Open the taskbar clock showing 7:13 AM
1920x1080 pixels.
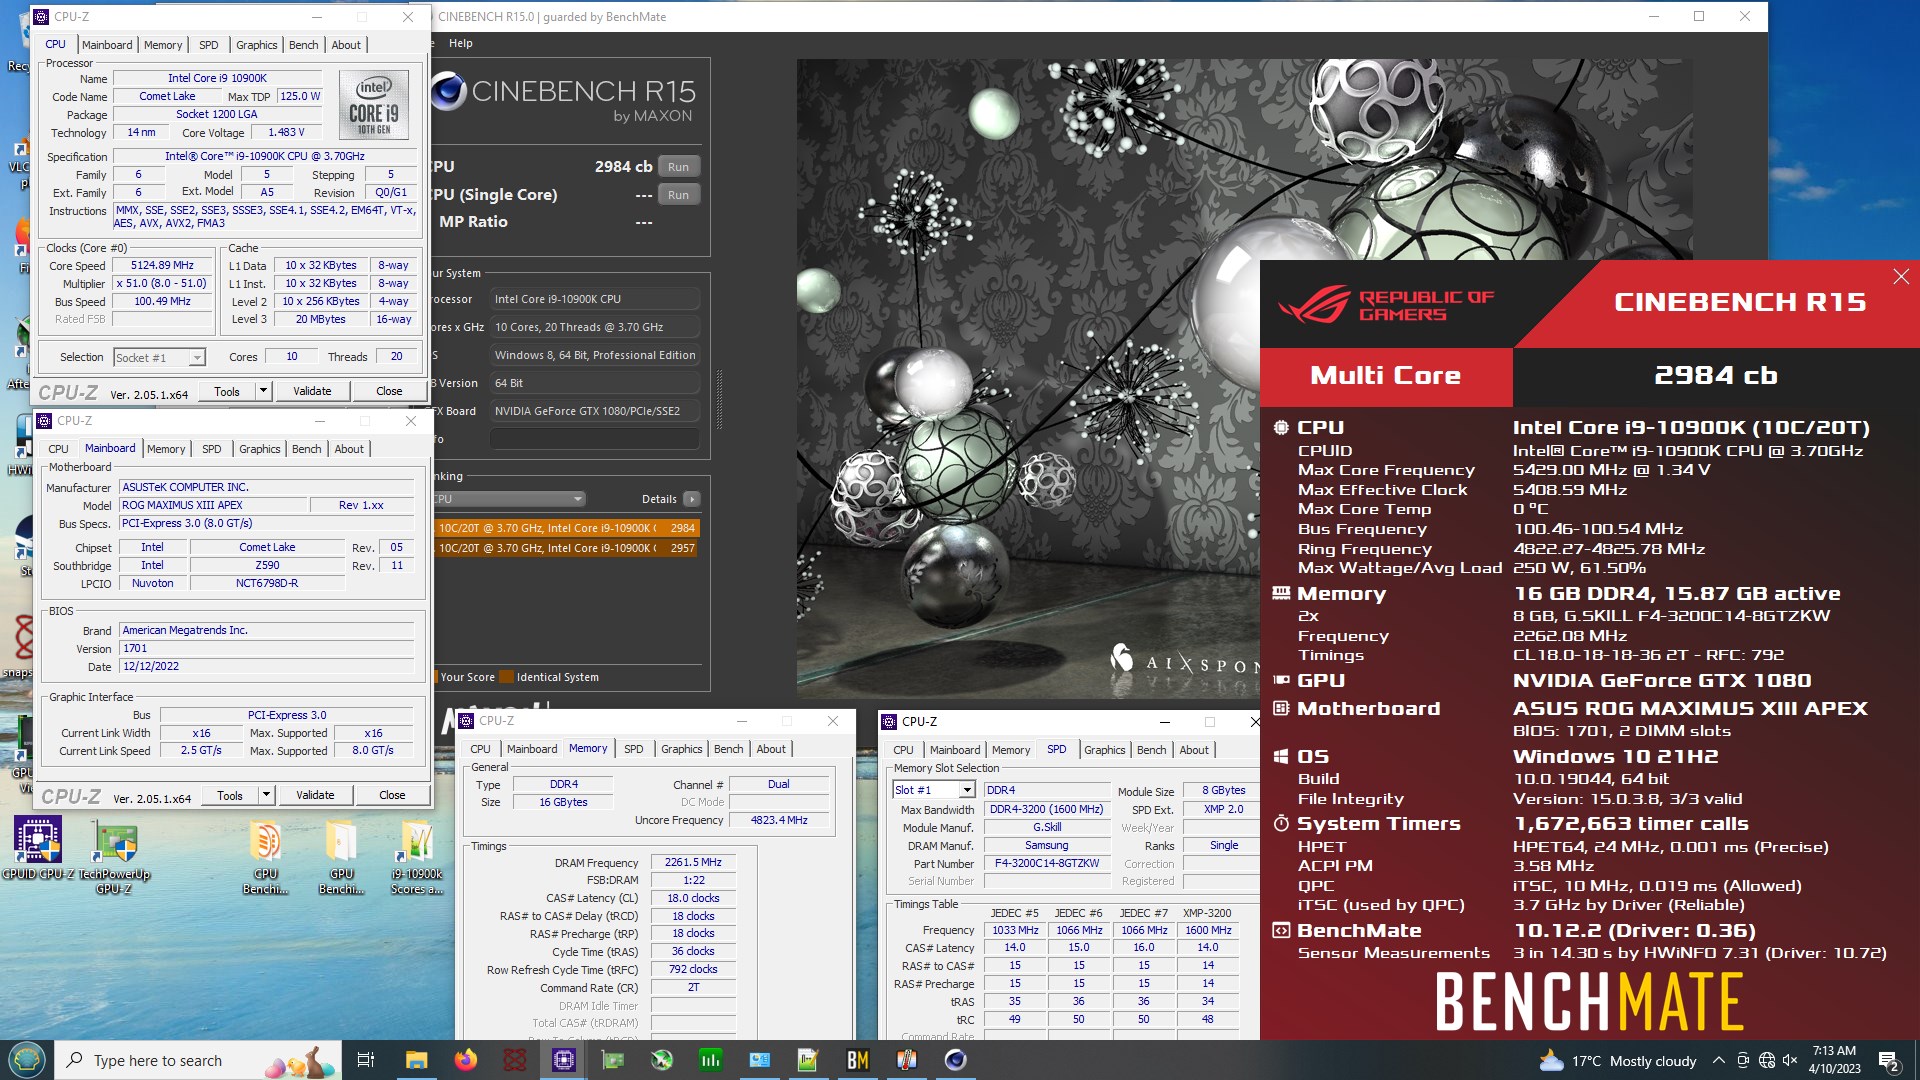1834,1060
